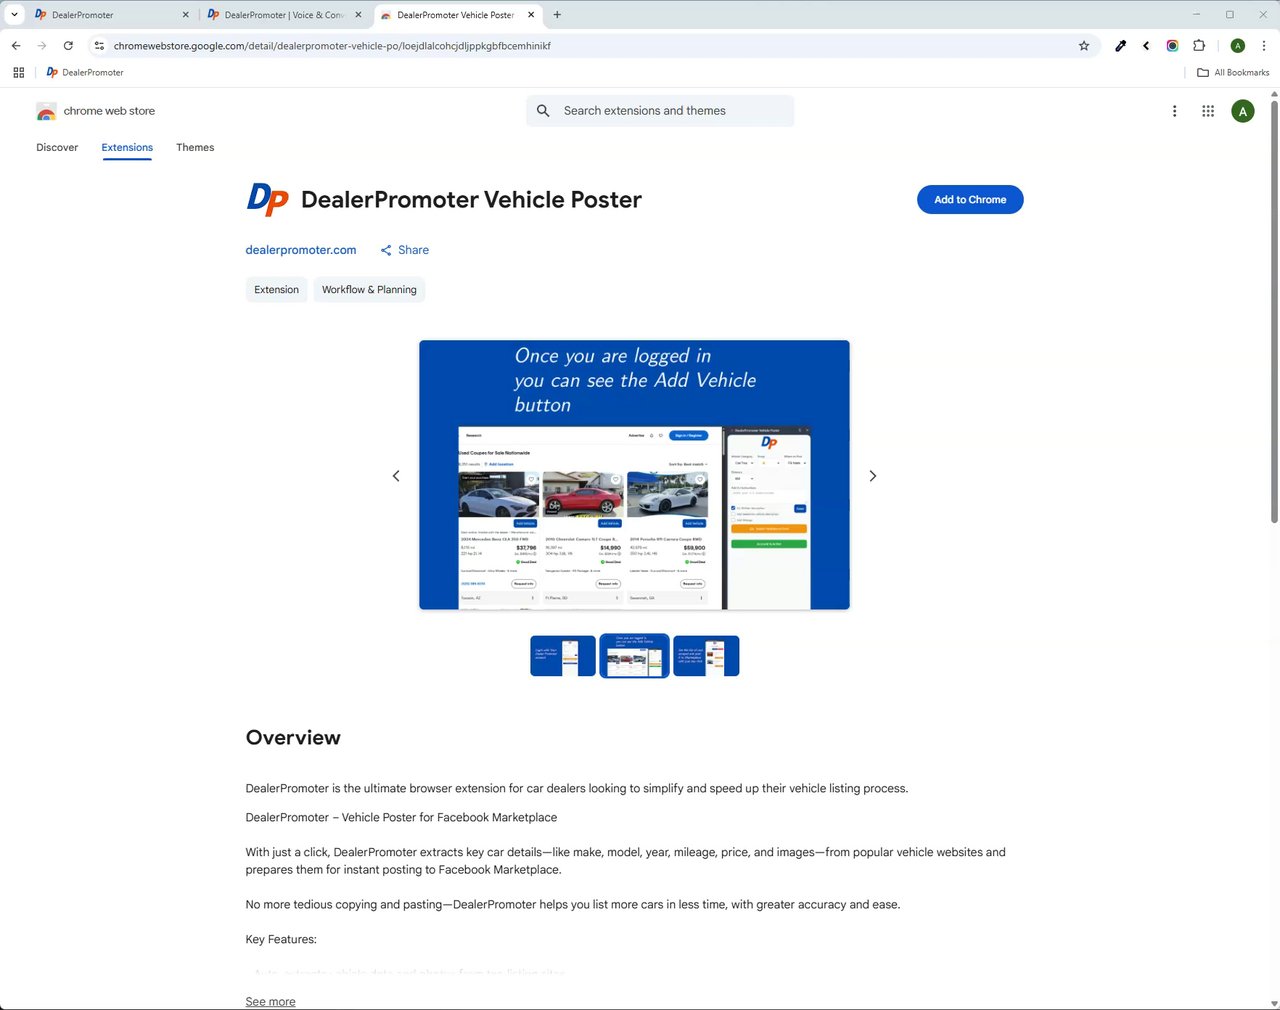Open the Themes section
1280x1010 pixels.
click(195, 148)
